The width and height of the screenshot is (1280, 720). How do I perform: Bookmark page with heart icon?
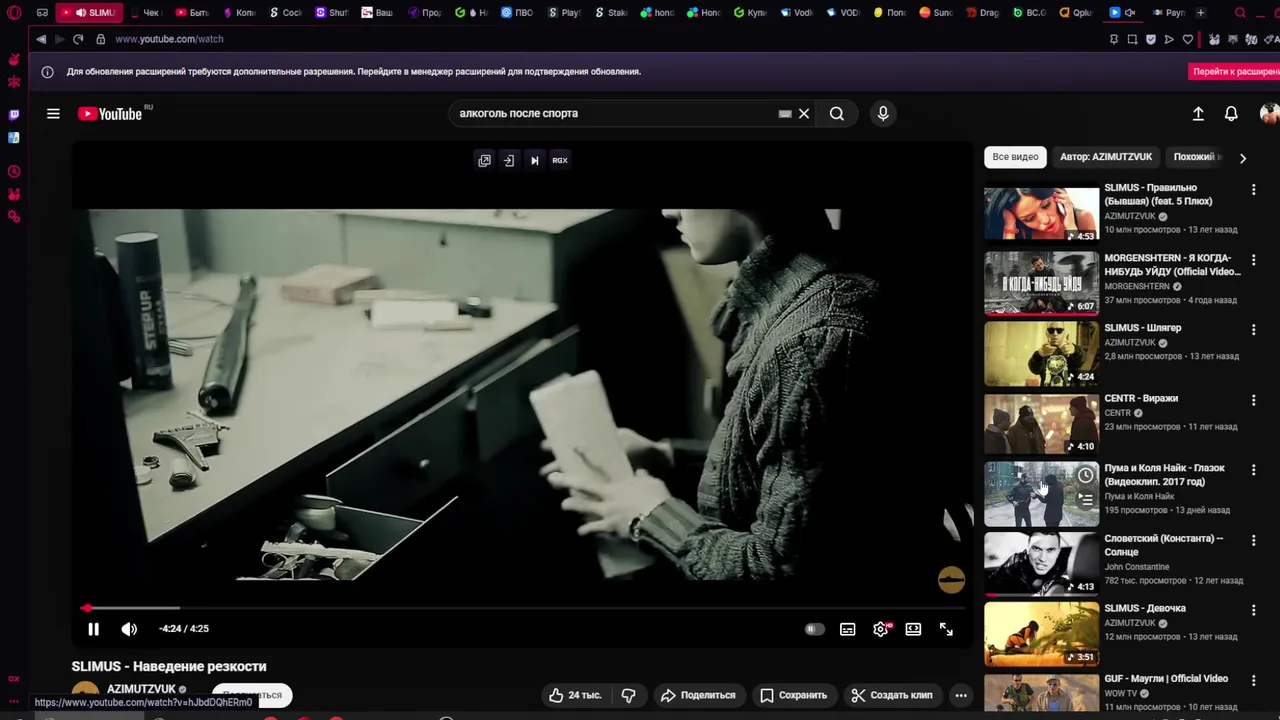(1188, 39)
